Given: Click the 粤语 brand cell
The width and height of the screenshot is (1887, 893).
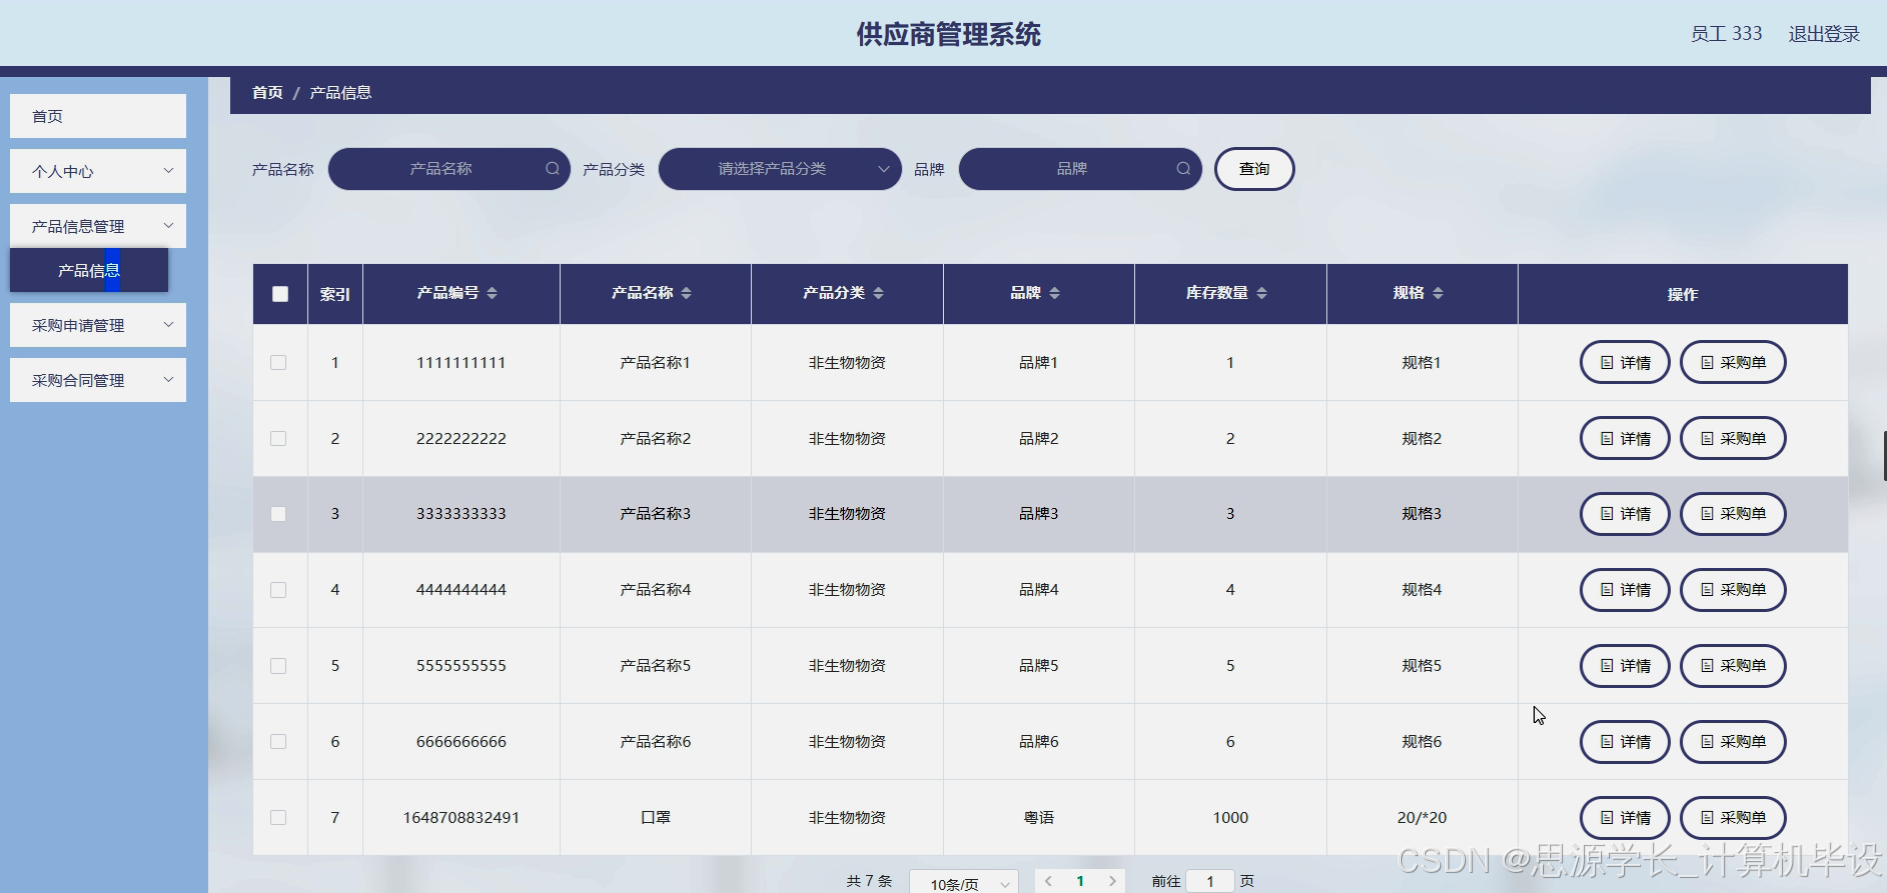Looking at the screenshot, I should [x=1039, y=818].
